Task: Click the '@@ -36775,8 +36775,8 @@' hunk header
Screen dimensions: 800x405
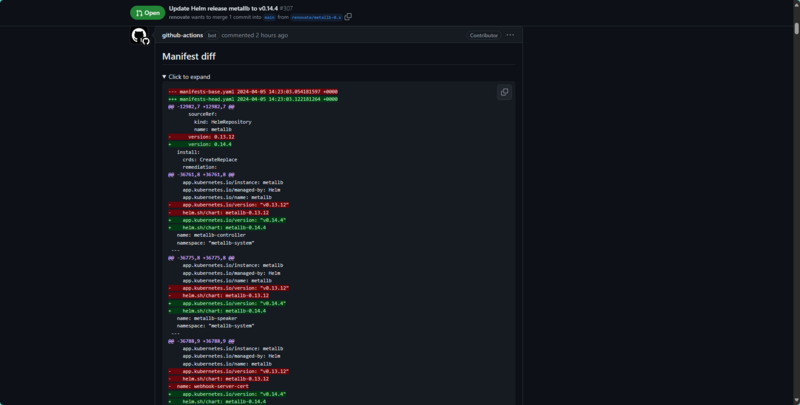Action: (202, 258)
